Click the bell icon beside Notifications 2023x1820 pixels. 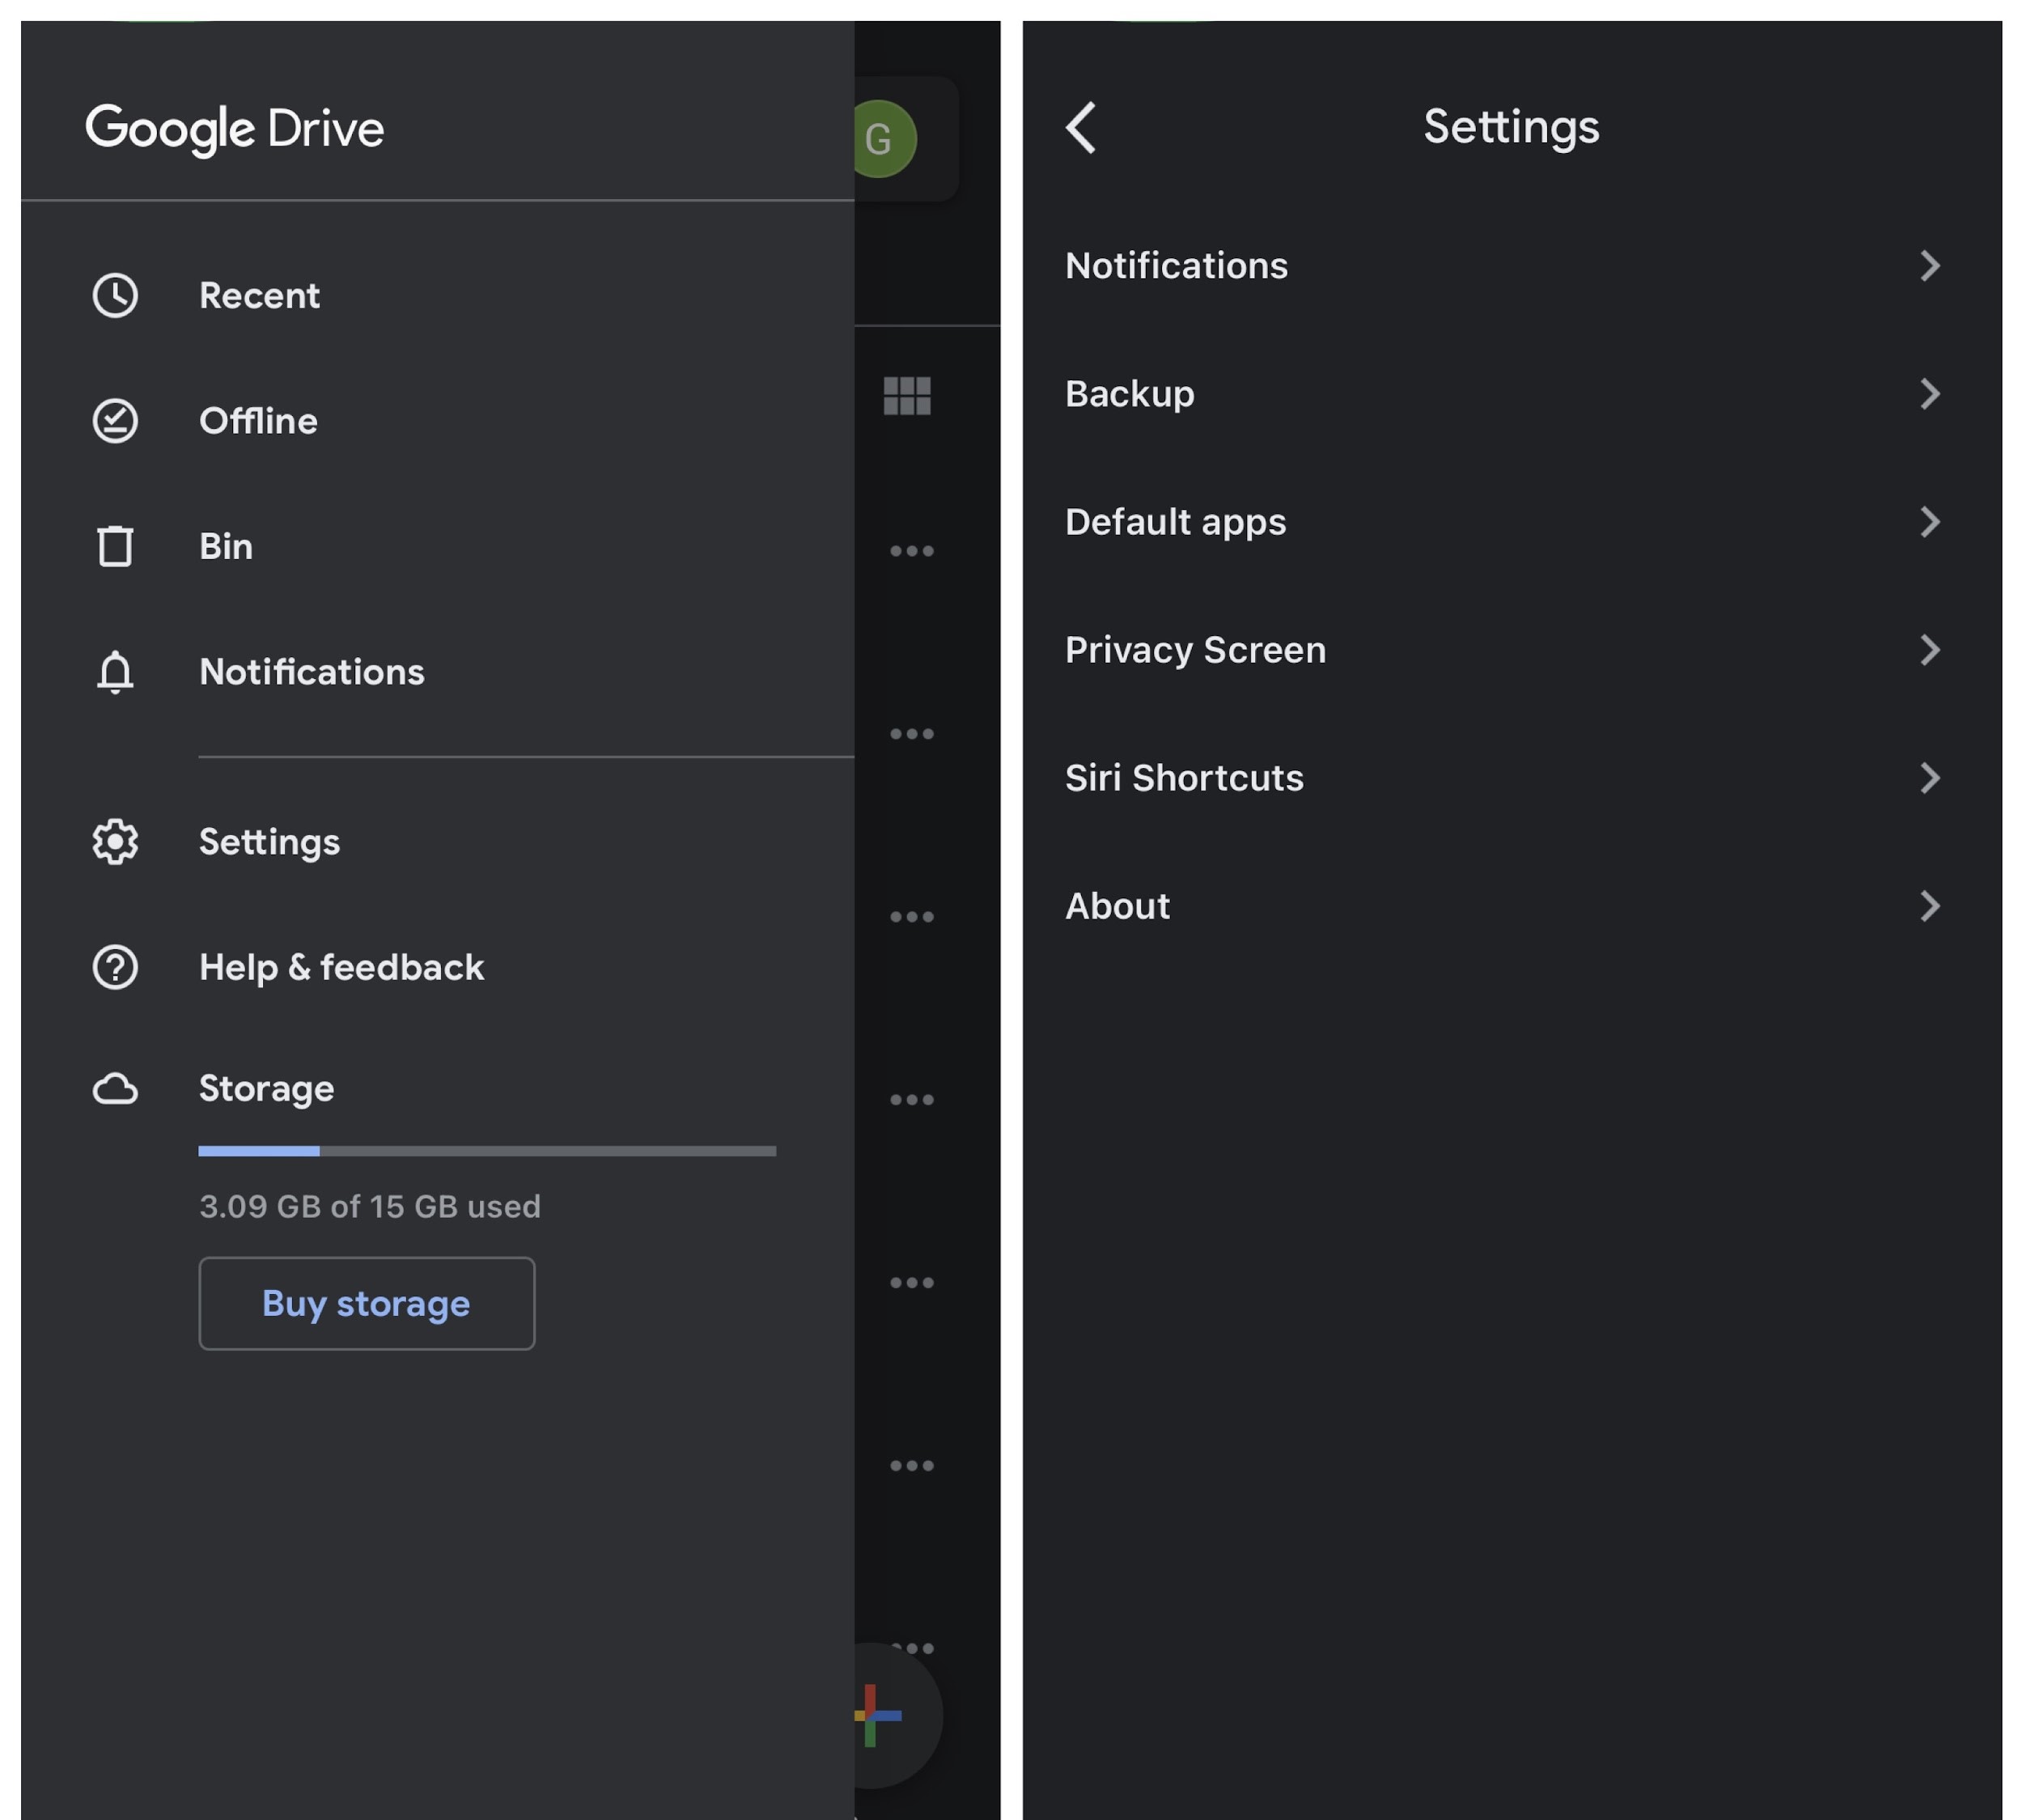115,672
